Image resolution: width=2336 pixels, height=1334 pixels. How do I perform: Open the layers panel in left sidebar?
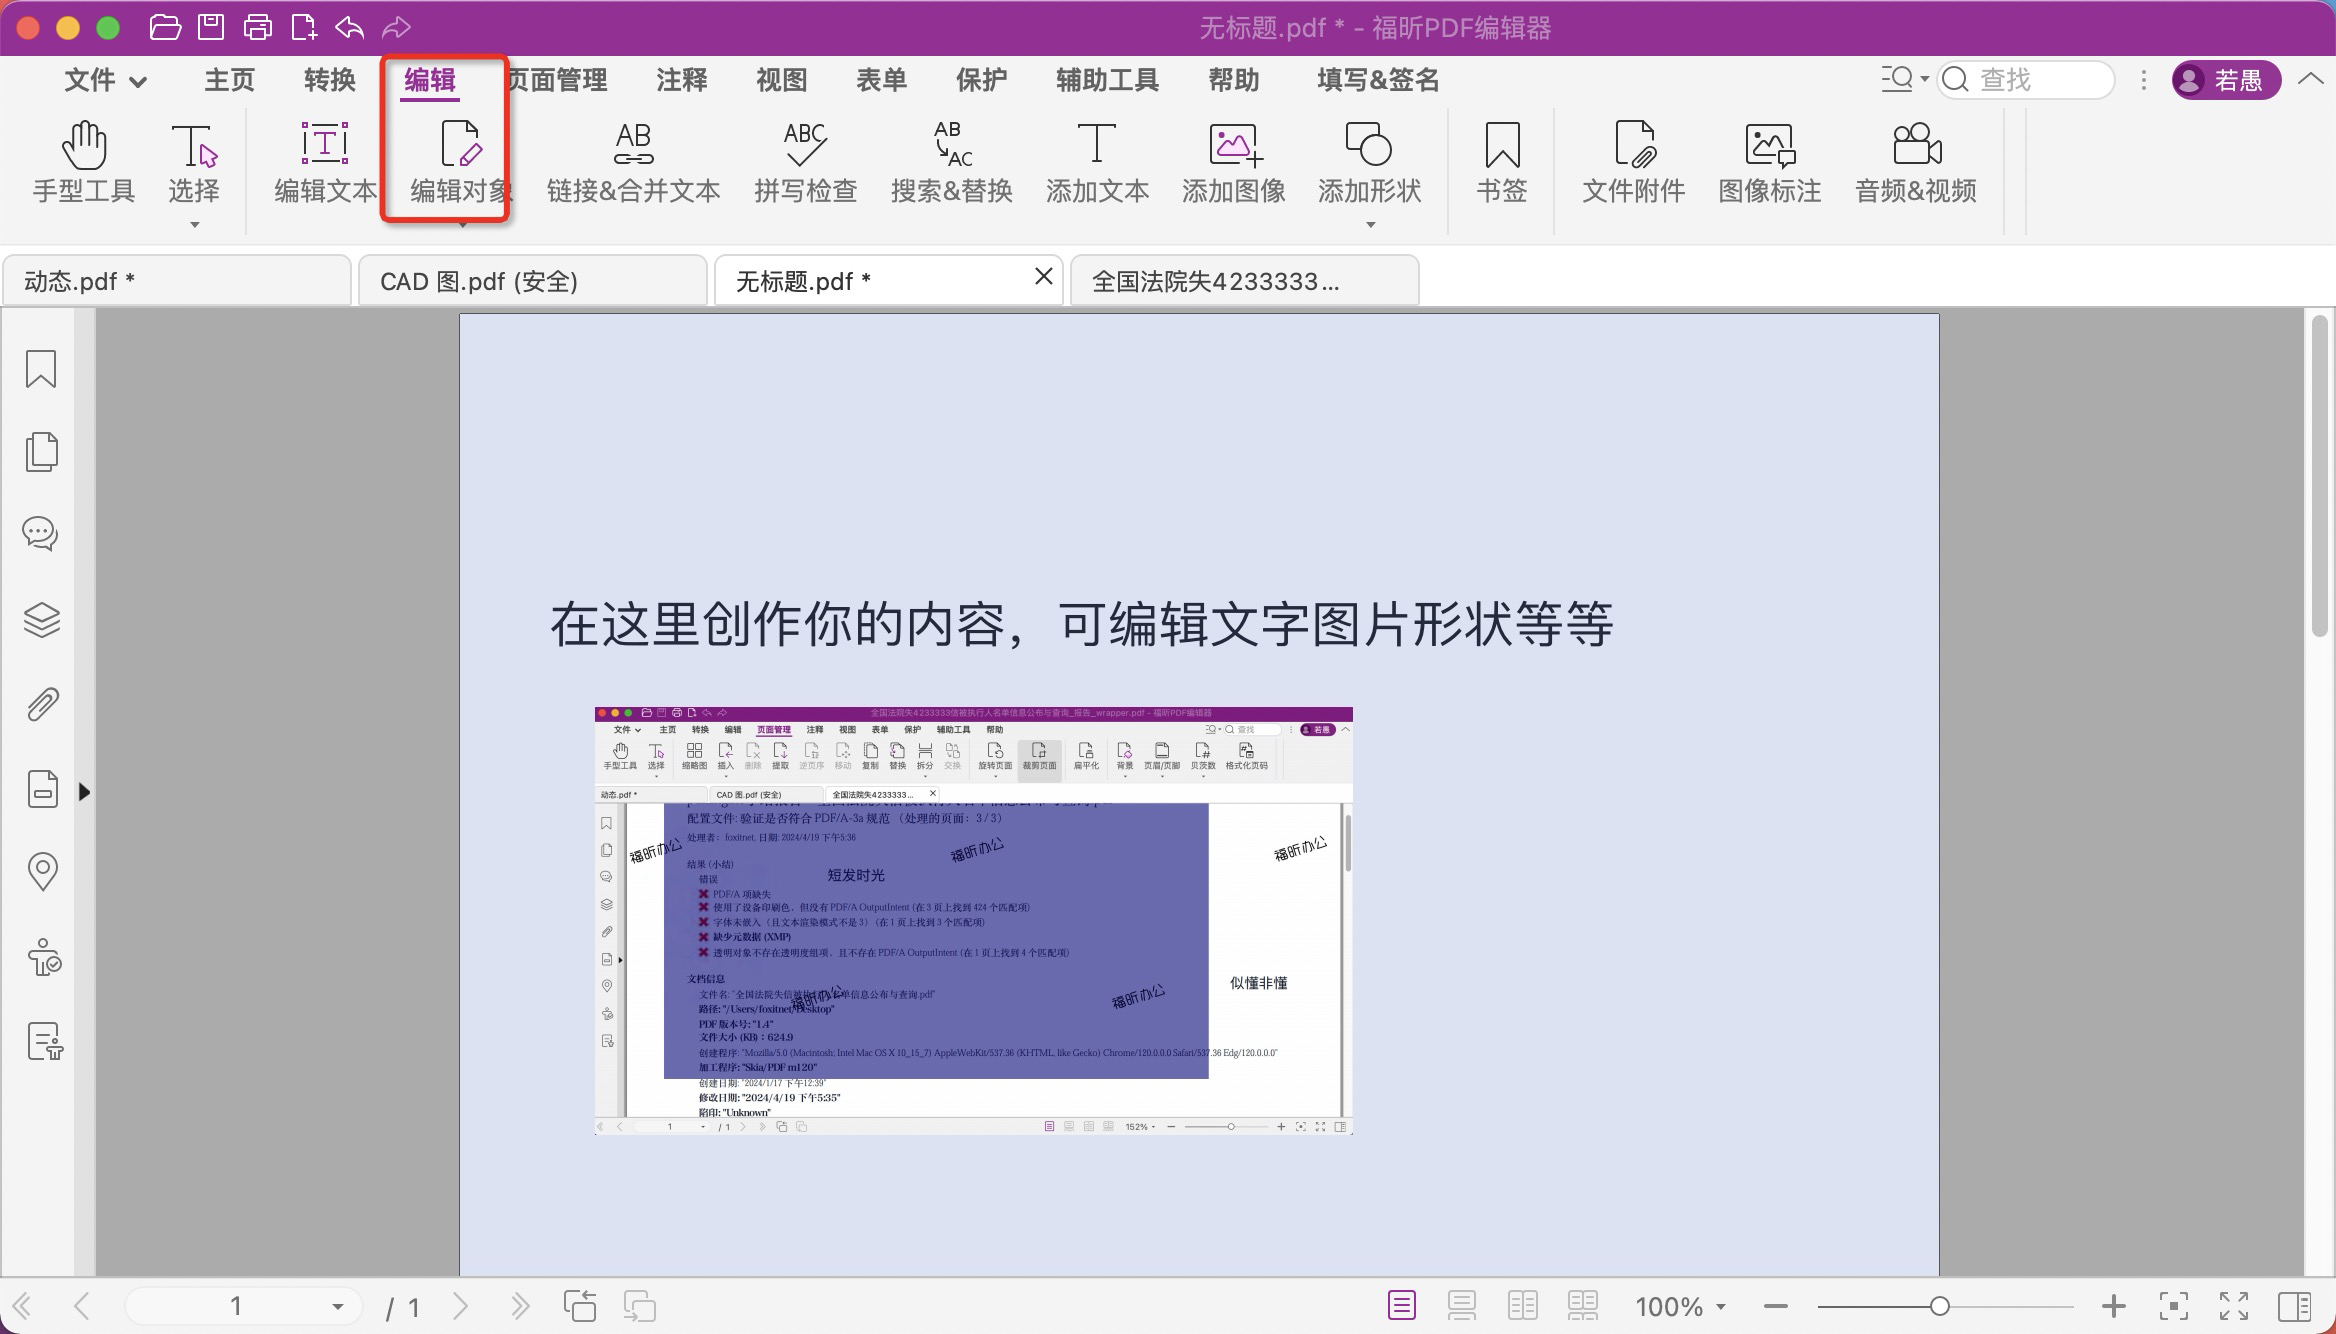pyautogui.click(x=41, y=619)
